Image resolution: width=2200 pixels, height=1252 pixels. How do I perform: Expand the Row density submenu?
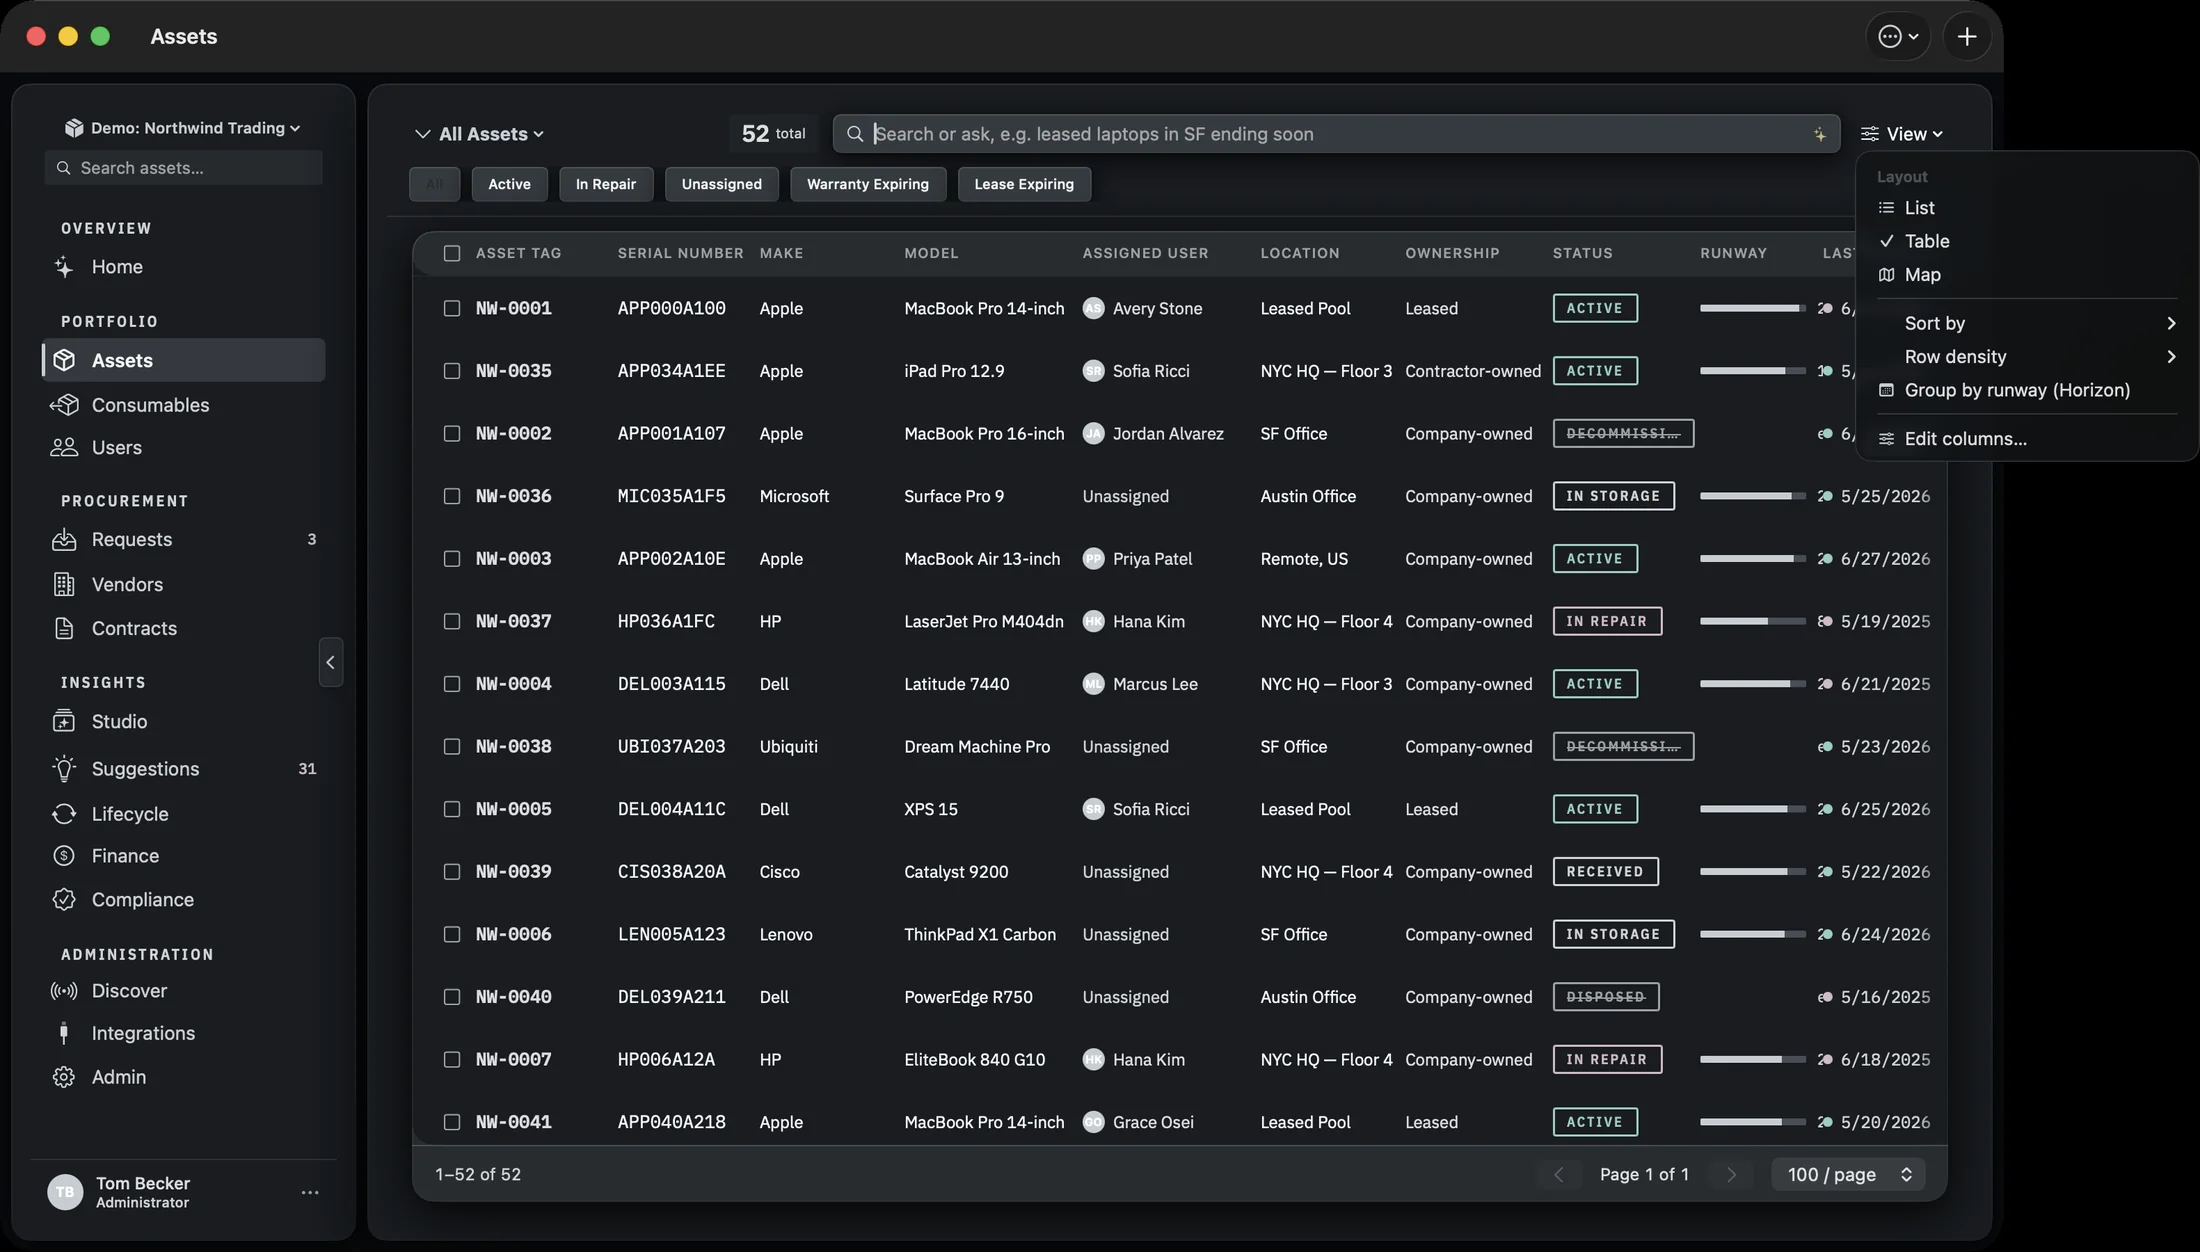pos(2027,357)
